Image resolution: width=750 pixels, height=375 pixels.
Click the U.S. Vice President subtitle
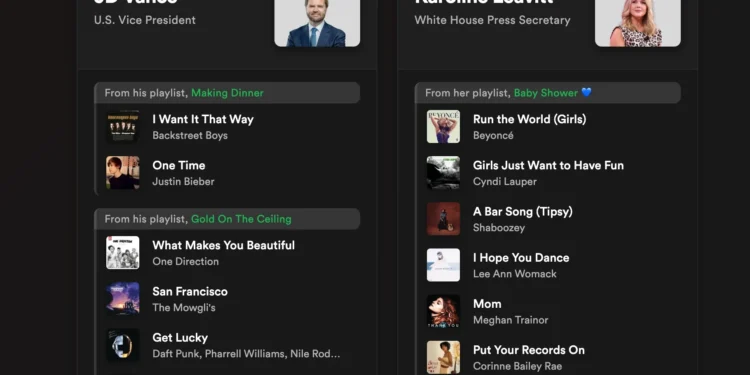coord(145,20)
